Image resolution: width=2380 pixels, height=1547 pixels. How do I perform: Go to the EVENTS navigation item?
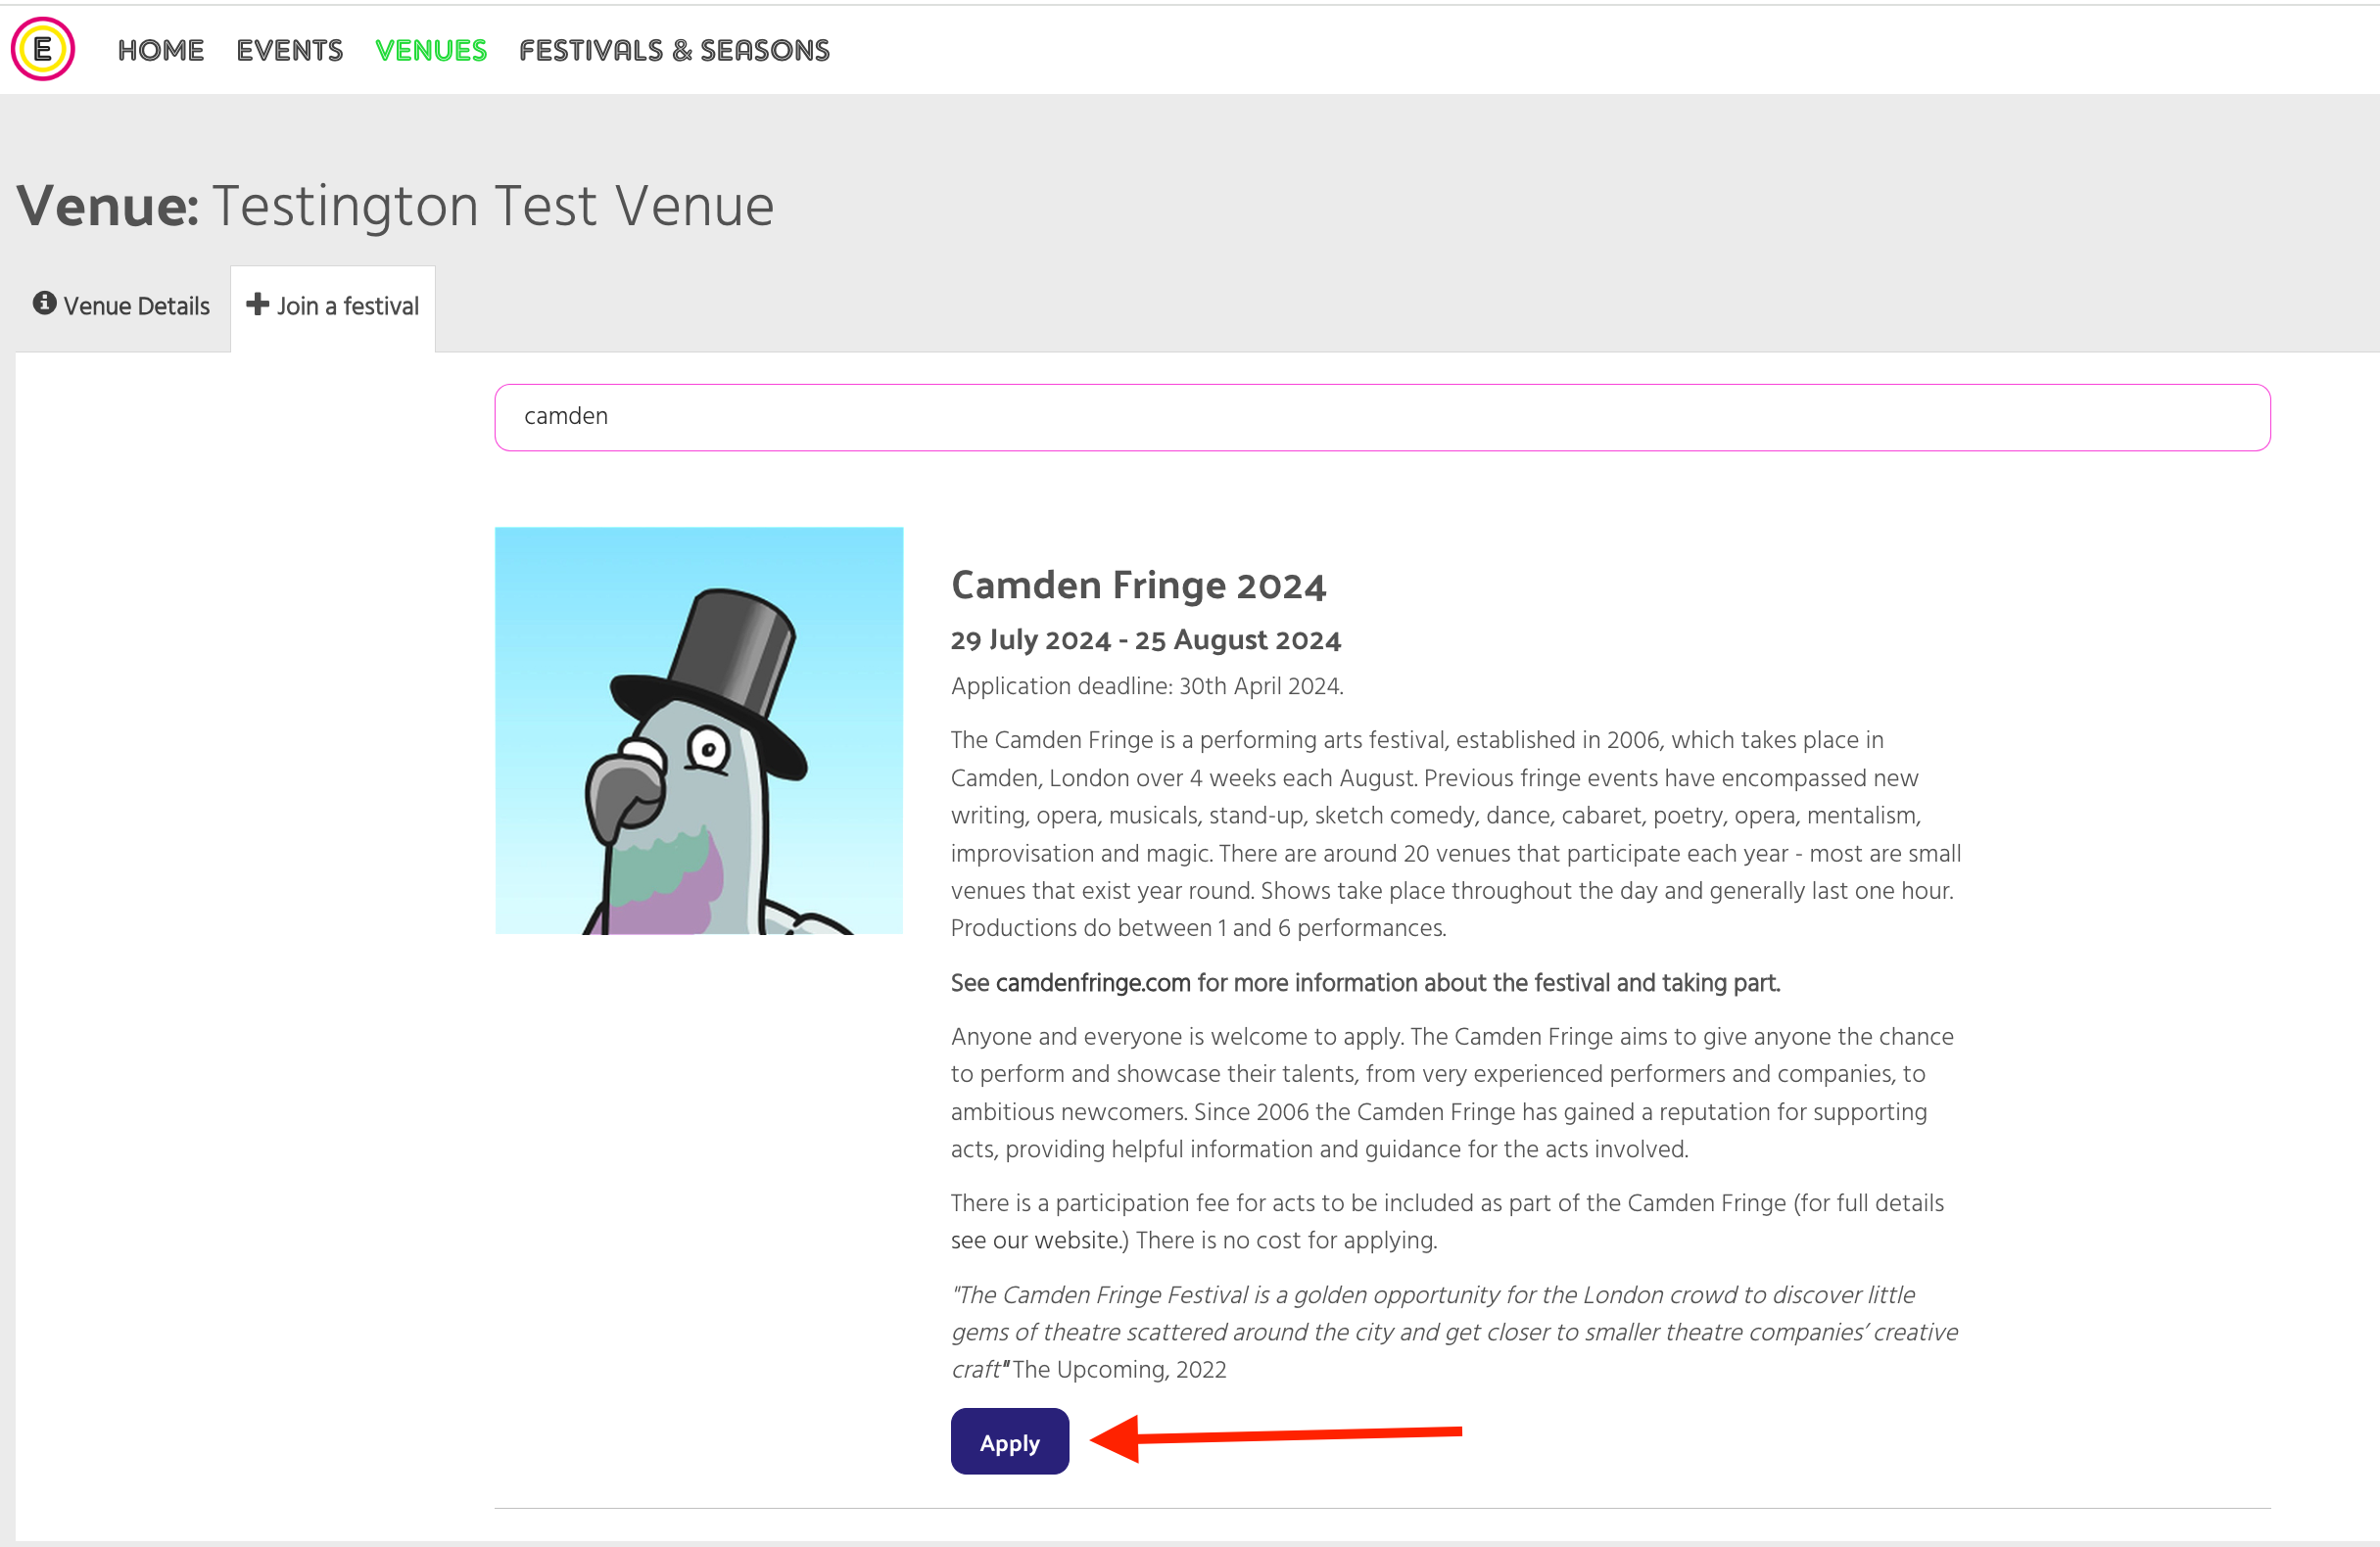coord(289,50)
